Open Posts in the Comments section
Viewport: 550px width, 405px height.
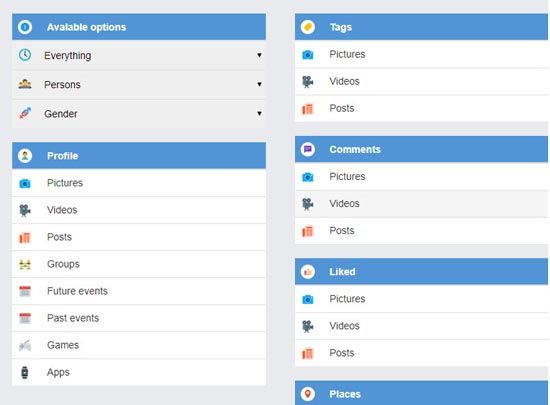point(421,231)
